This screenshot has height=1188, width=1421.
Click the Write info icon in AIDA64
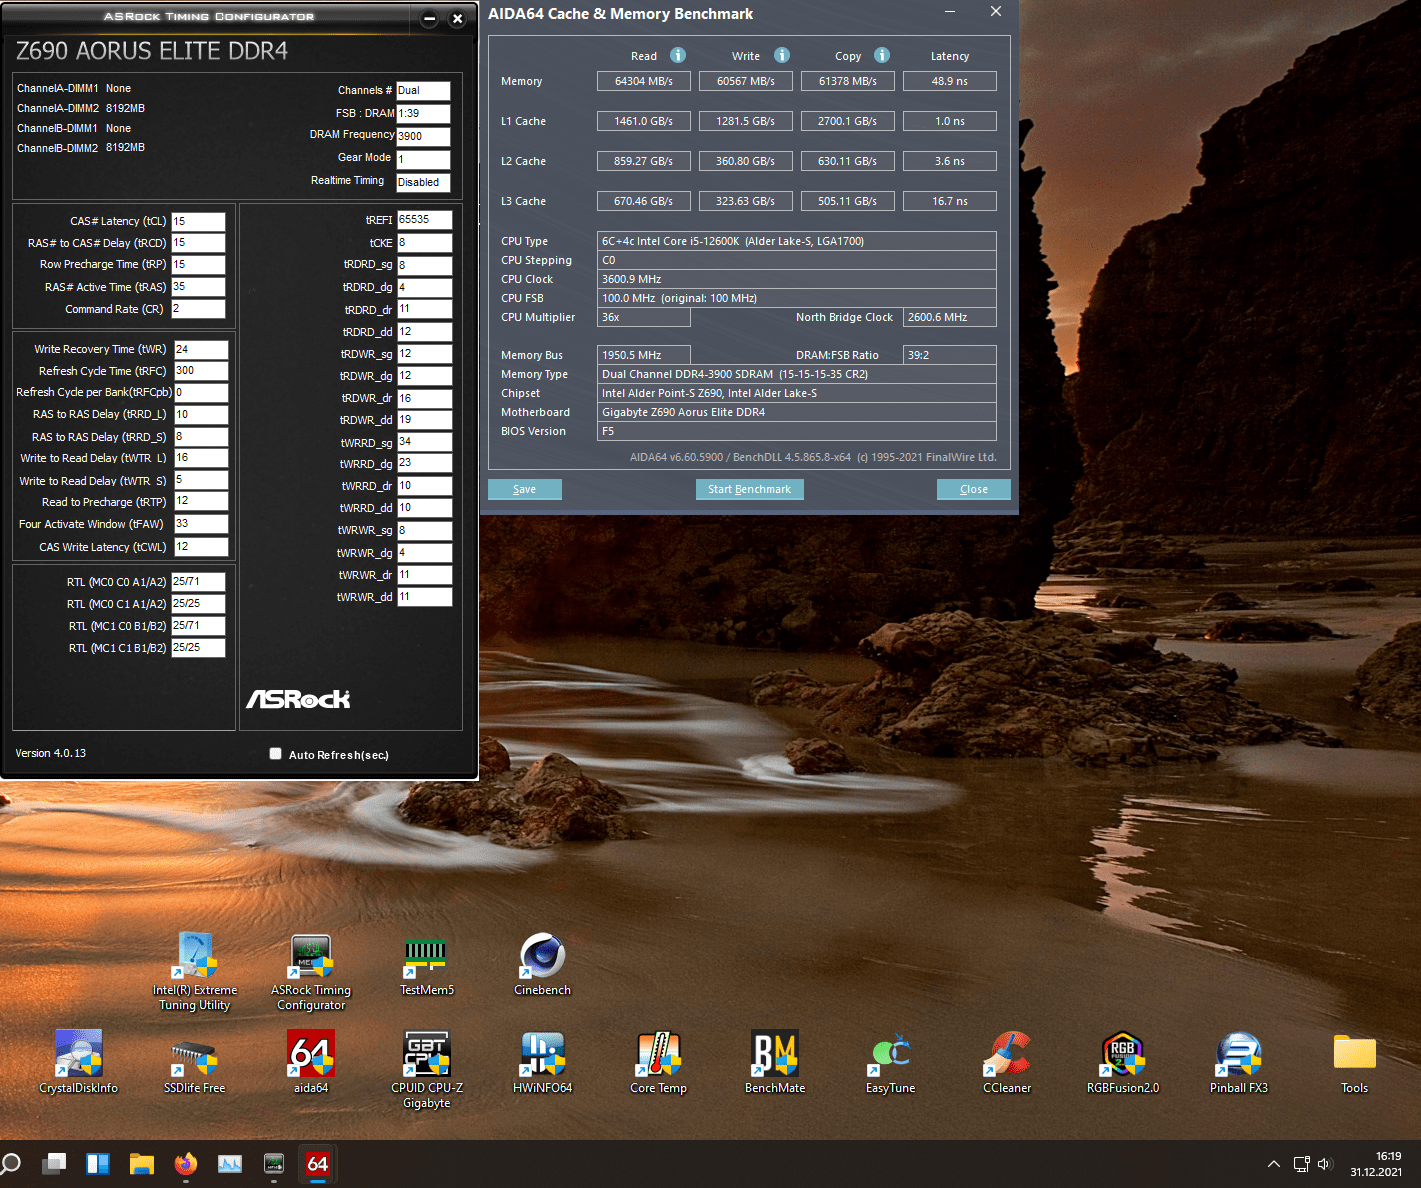click(x=782, y=55)
